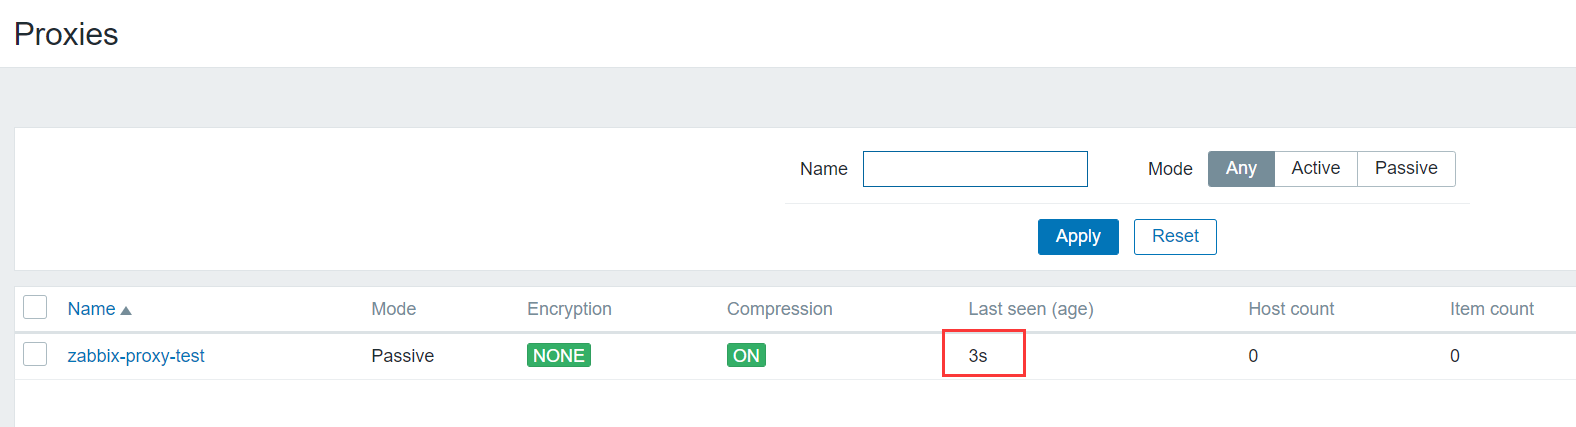Click the Compression column header
The height and width of the screenshot is (427, 1576).
point(779,309)
